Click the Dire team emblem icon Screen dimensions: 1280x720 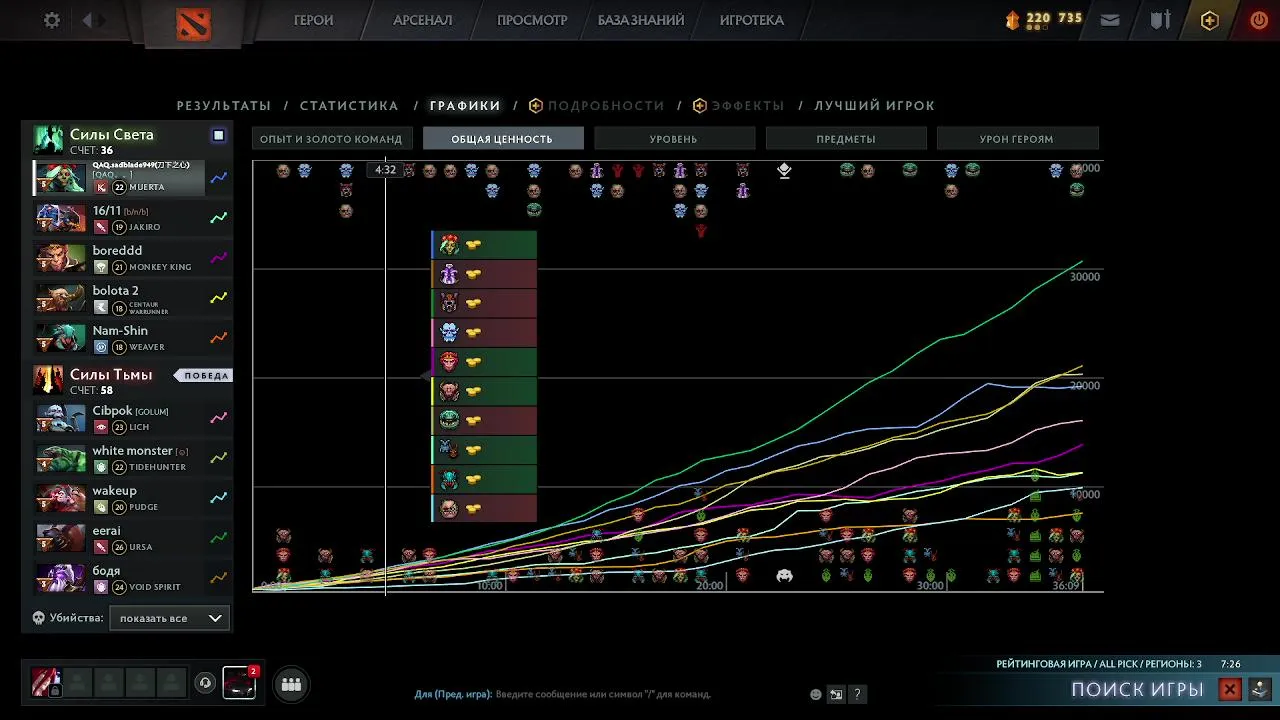(x=48, y=380)
